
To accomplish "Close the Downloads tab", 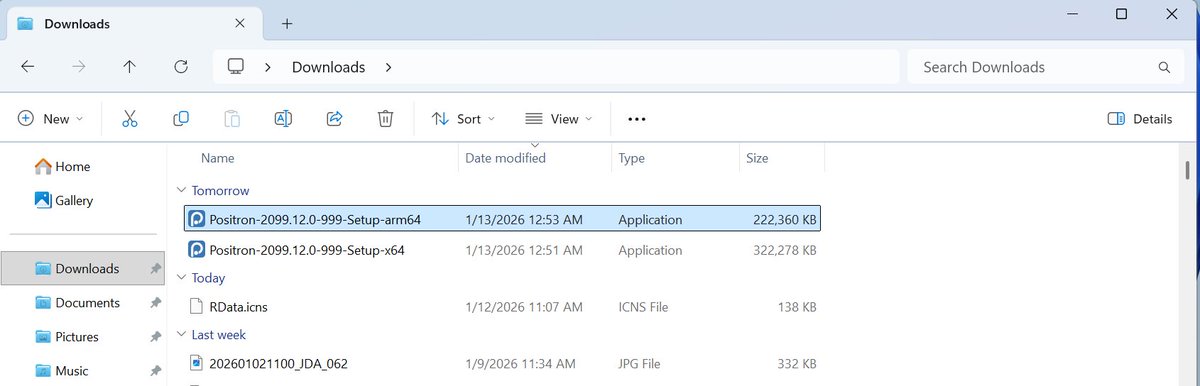I will tap(239, 23).
